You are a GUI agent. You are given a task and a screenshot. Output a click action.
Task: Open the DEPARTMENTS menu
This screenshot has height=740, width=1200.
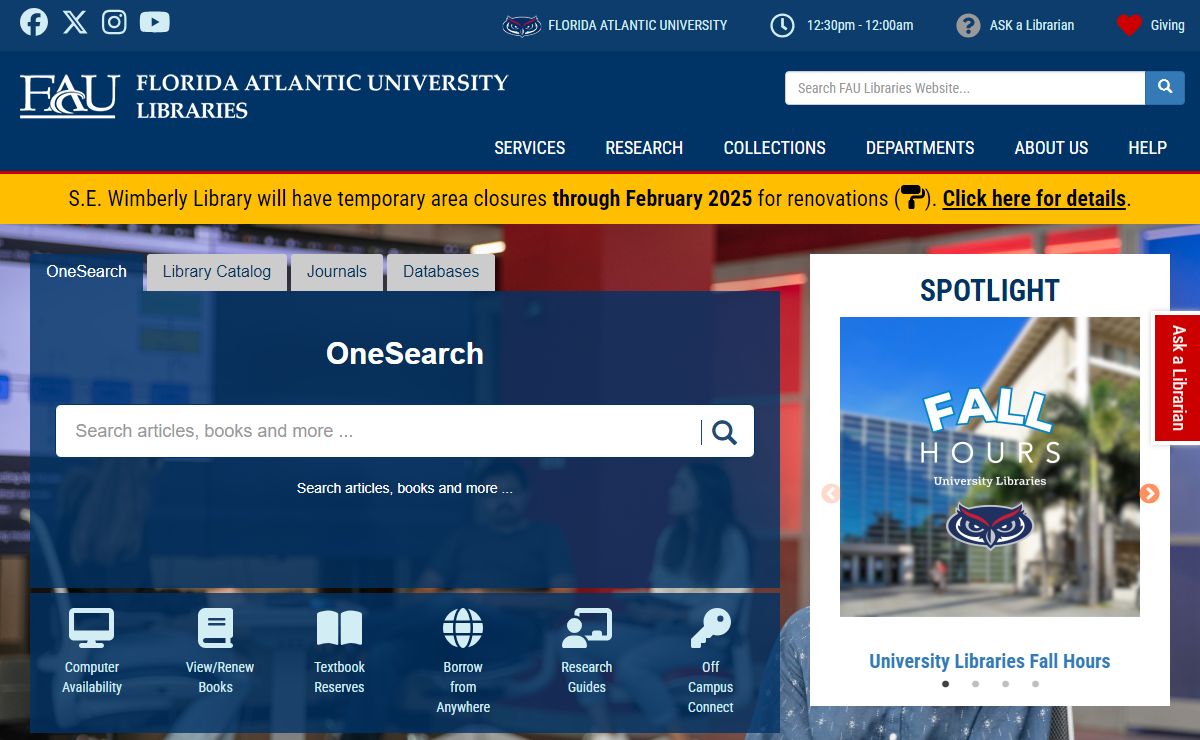920,148
